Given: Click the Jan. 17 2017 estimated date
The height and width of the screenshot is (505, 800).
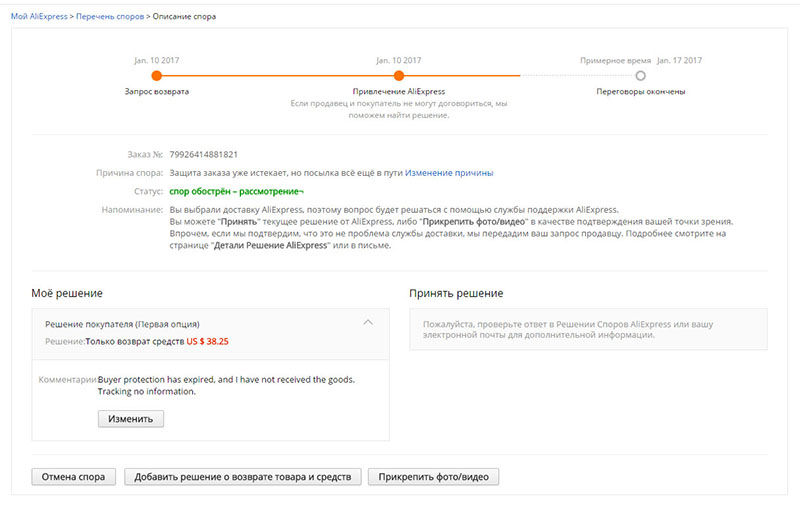Looking at the screenshot, I should tap(679, 60).
